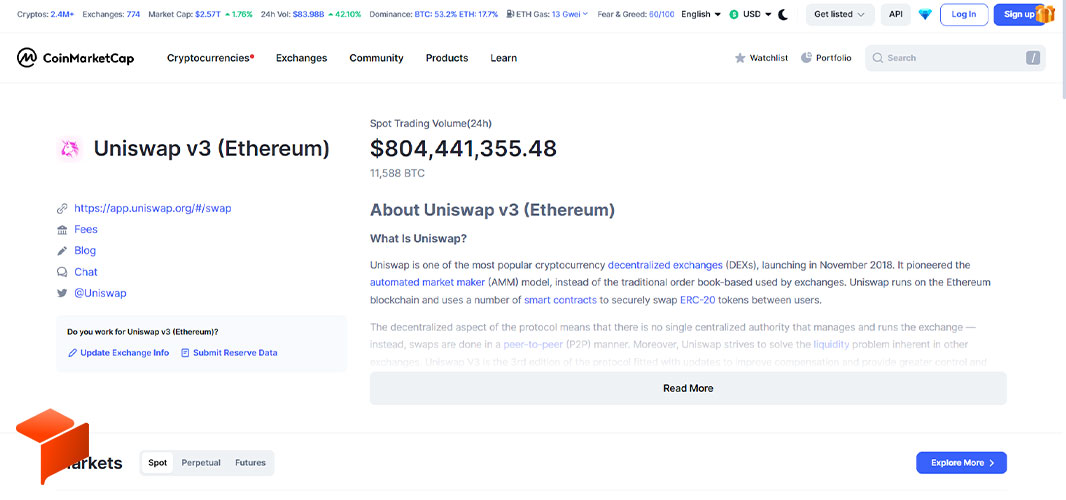The width and height of the screenshot is (1066, 500).
Task: Select the Spot markets tab
Action: (157, 463)
